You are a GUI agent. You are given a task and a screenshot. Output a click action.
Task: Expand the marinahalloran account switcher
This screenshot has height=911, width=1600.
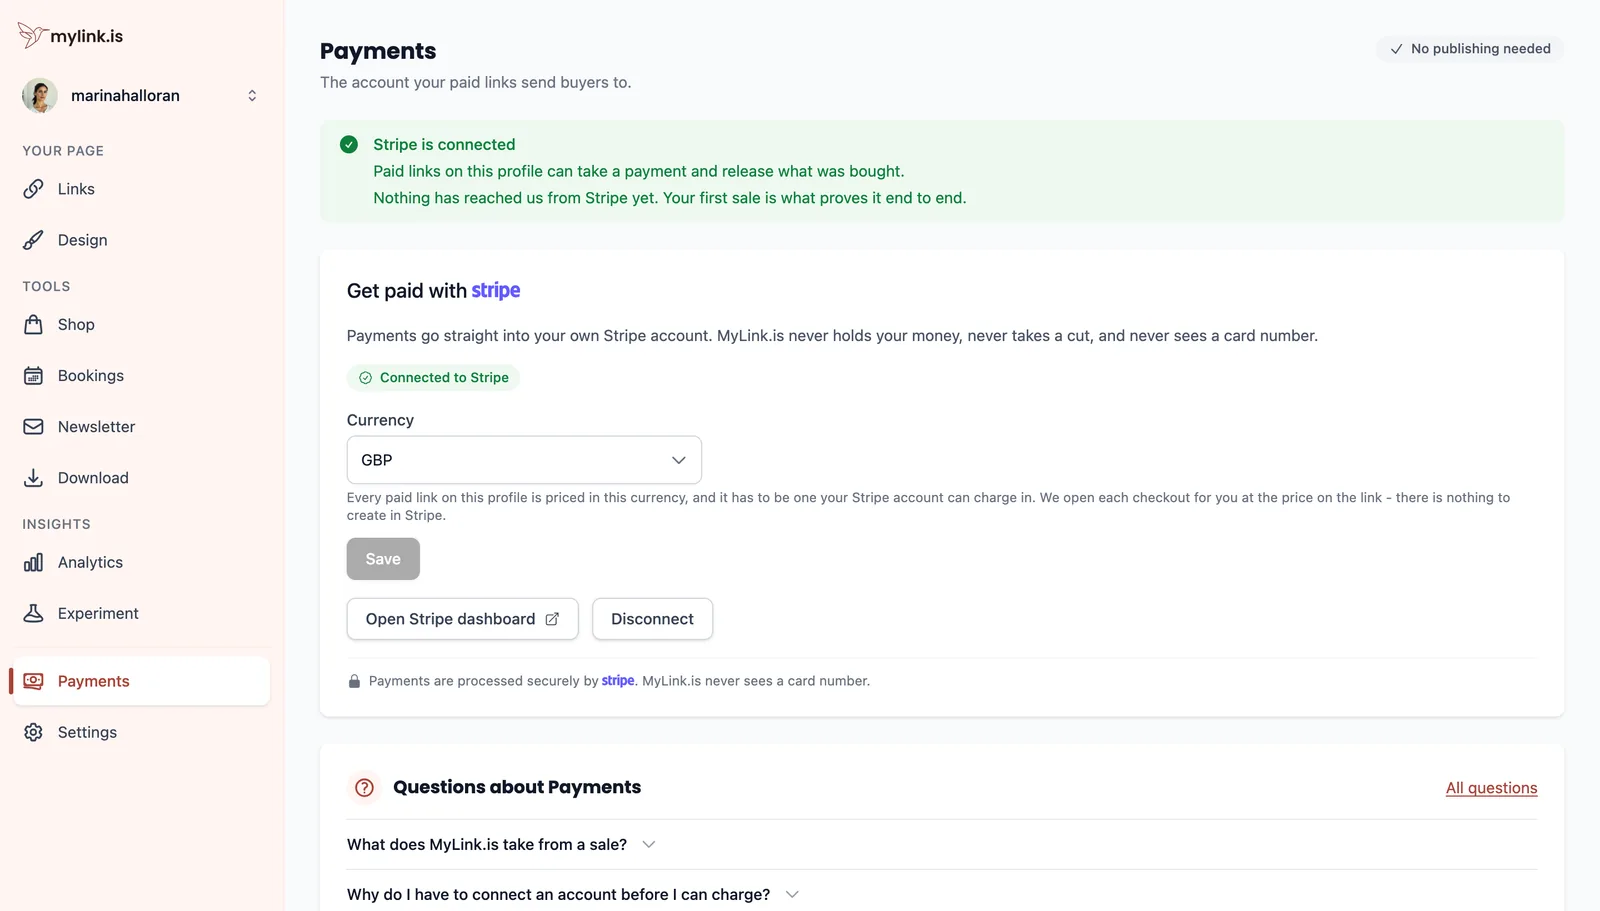[252, 96]
